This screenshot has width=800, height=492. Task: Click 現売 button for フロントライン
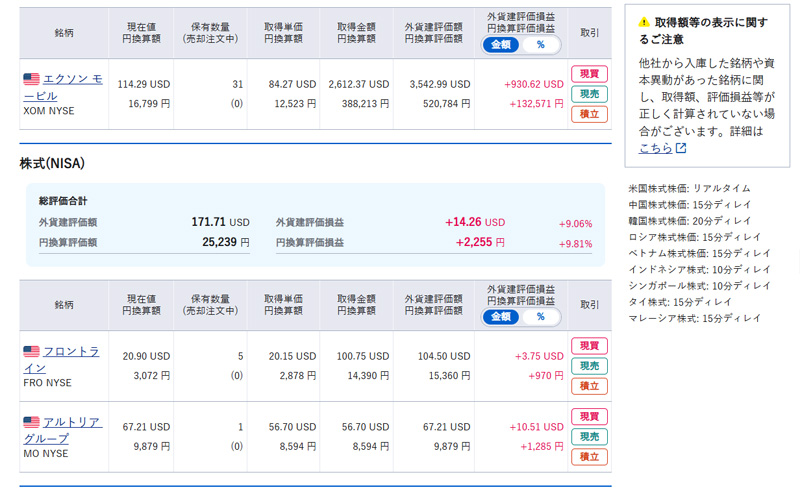coord(589,366)
